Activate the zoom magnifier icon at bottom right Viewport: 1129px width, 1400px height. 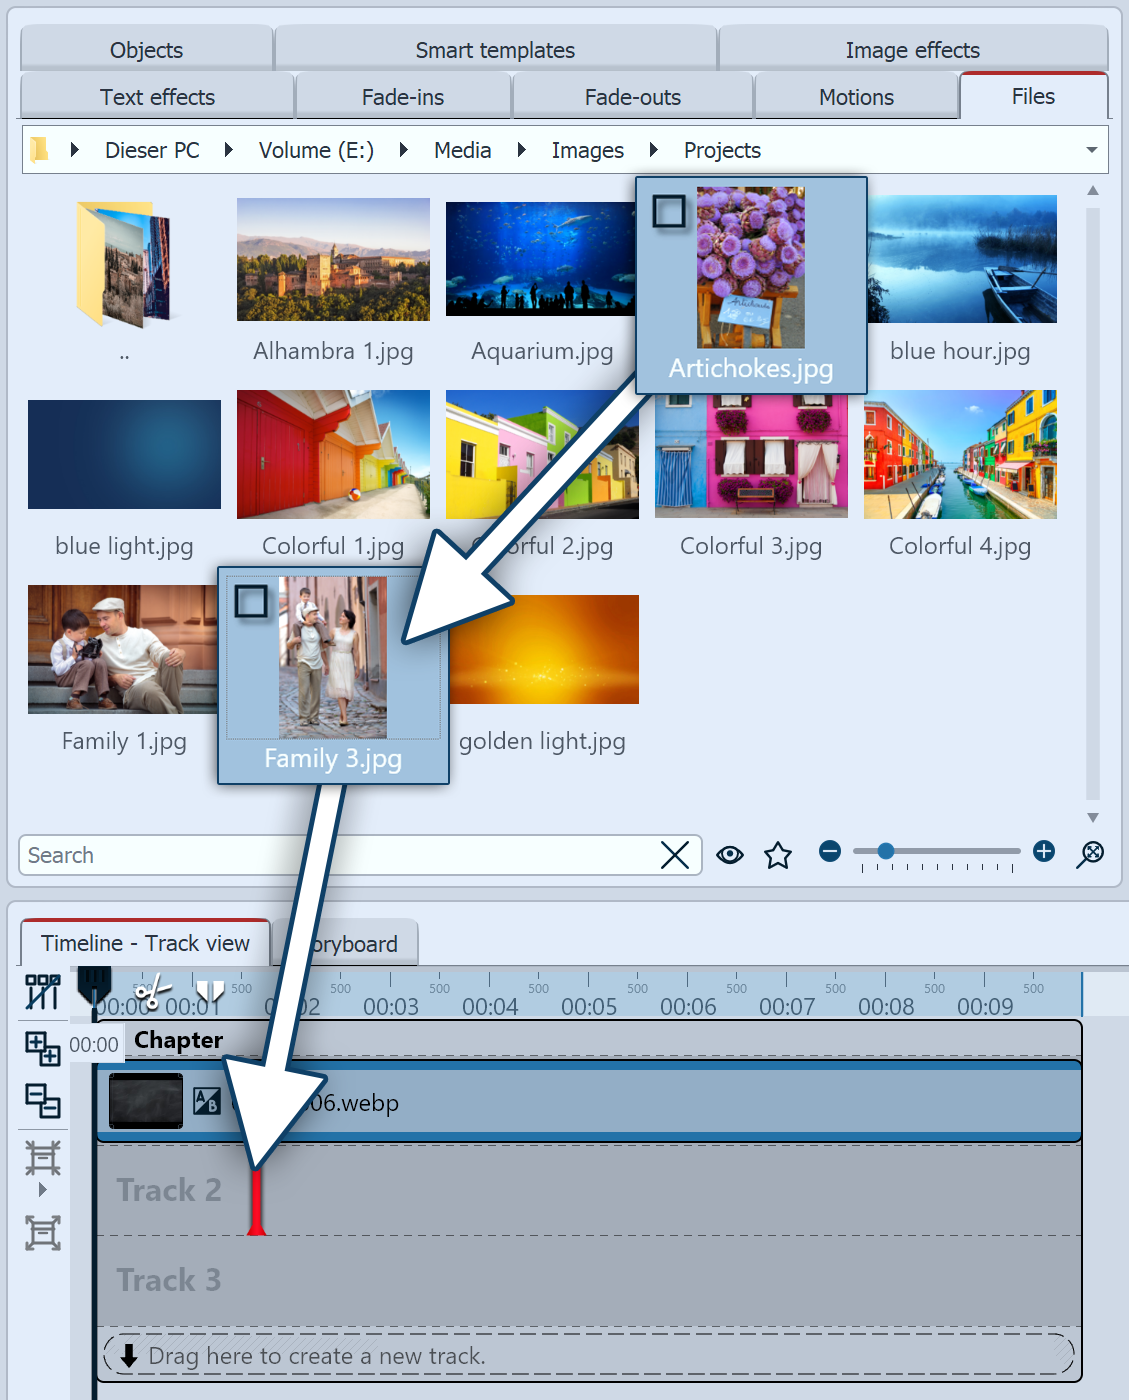click(1090, 854)
